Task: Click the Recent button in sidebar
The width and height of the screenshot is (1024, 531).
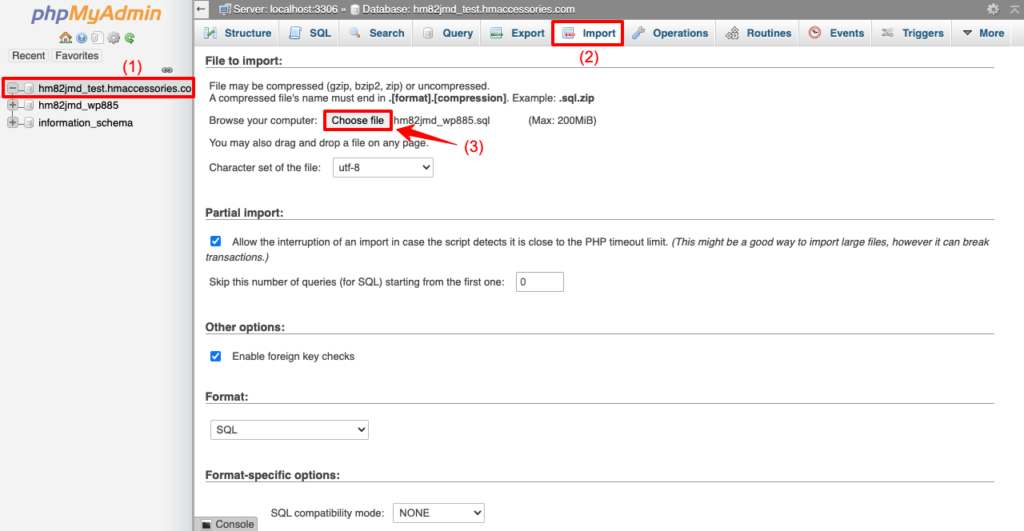Action: coord(28,56)
